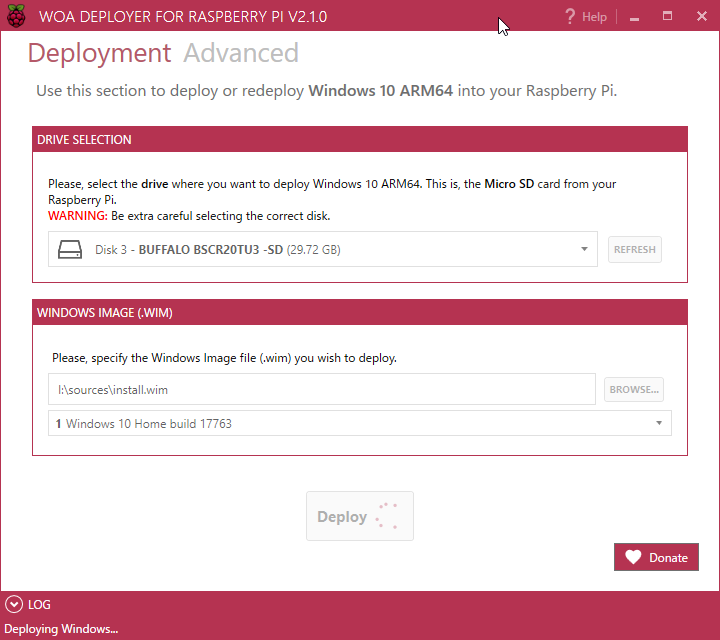Click the Donate button

656,557
